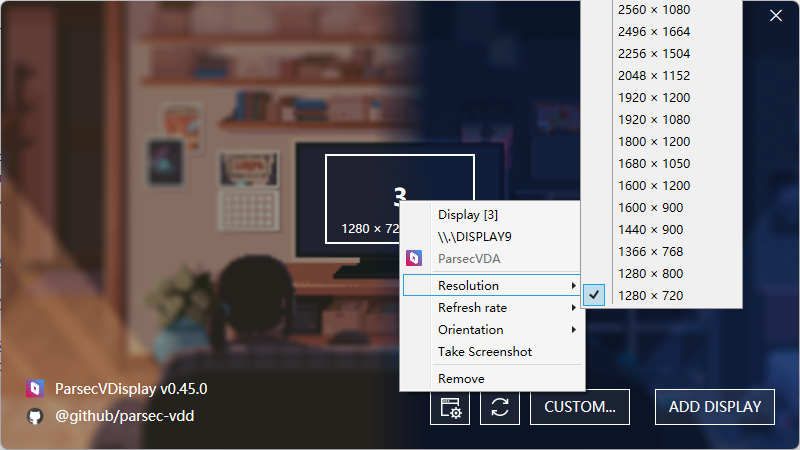Viewport: 800px width, 450px height.
Task: Open the display settings window icon button
Action: pos(449,407)
